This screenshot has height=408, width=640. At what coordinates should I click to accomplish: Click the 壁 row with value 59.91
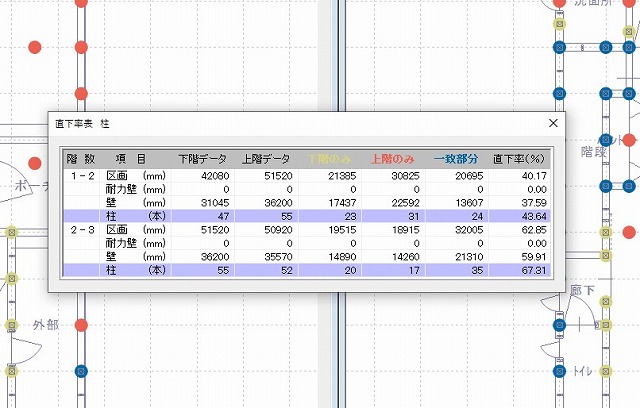click(300, 256)
